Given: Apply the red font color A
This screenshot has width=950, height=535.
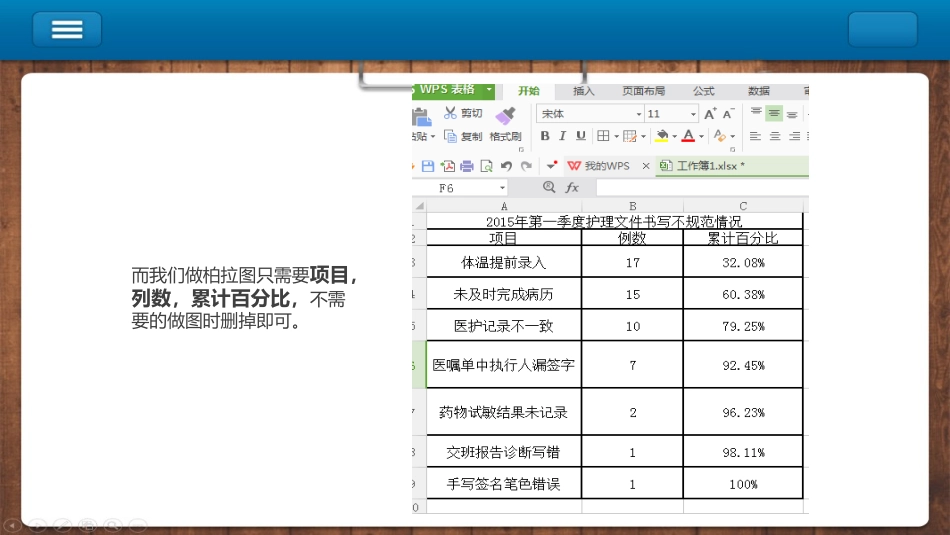Looking at the screenshot, I should pyautogui.click(x=688, y=136).
